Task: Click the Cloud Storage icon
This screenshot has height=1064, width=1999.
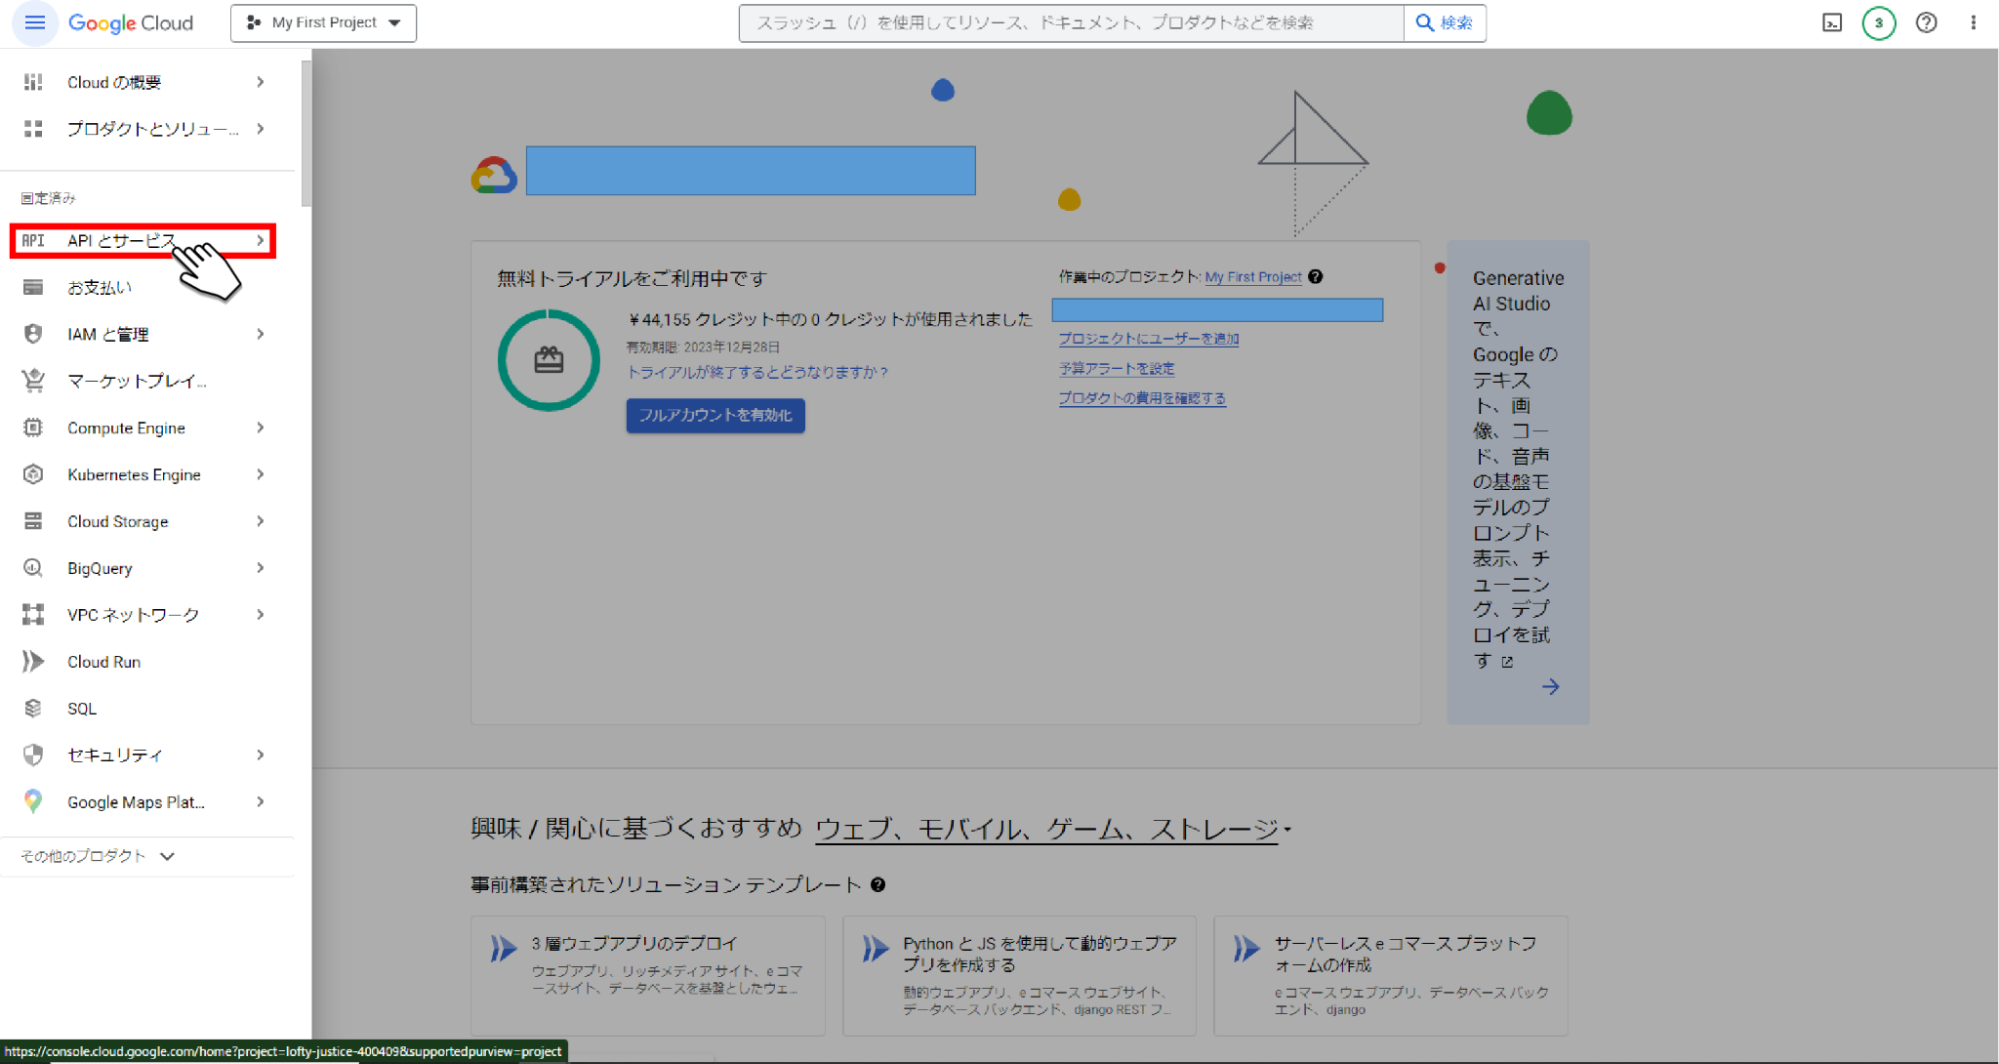Action: pyautogui.click(x=33, y=521)
